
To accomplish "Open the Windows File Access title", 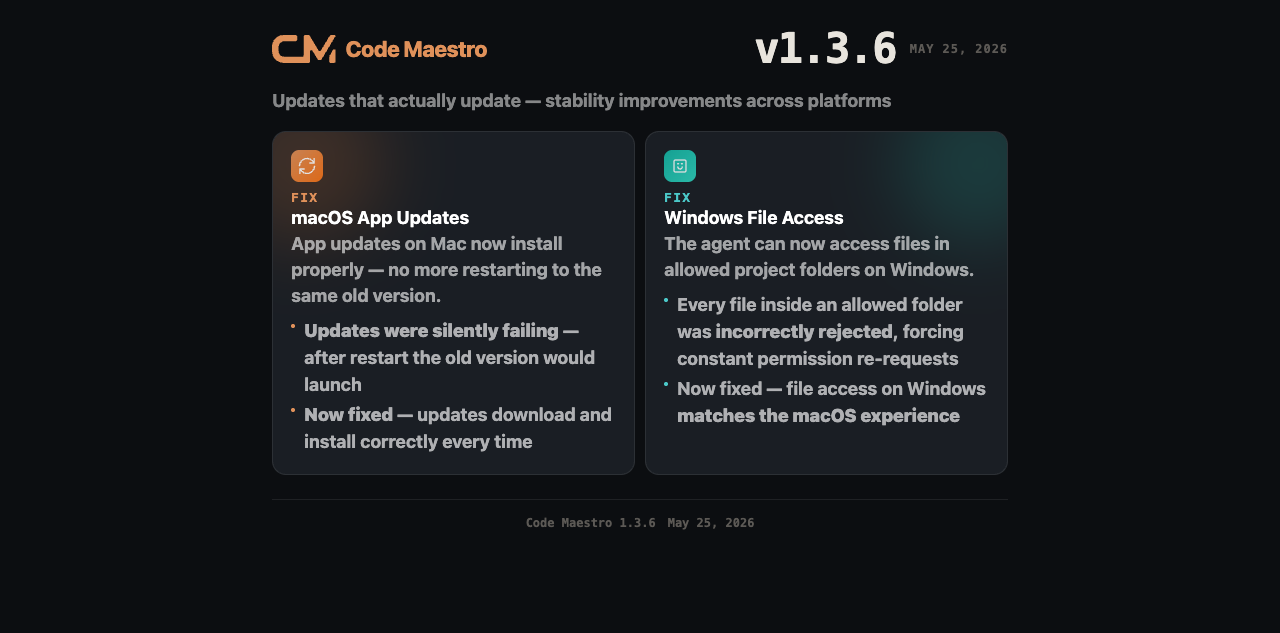I will (754, 218).
